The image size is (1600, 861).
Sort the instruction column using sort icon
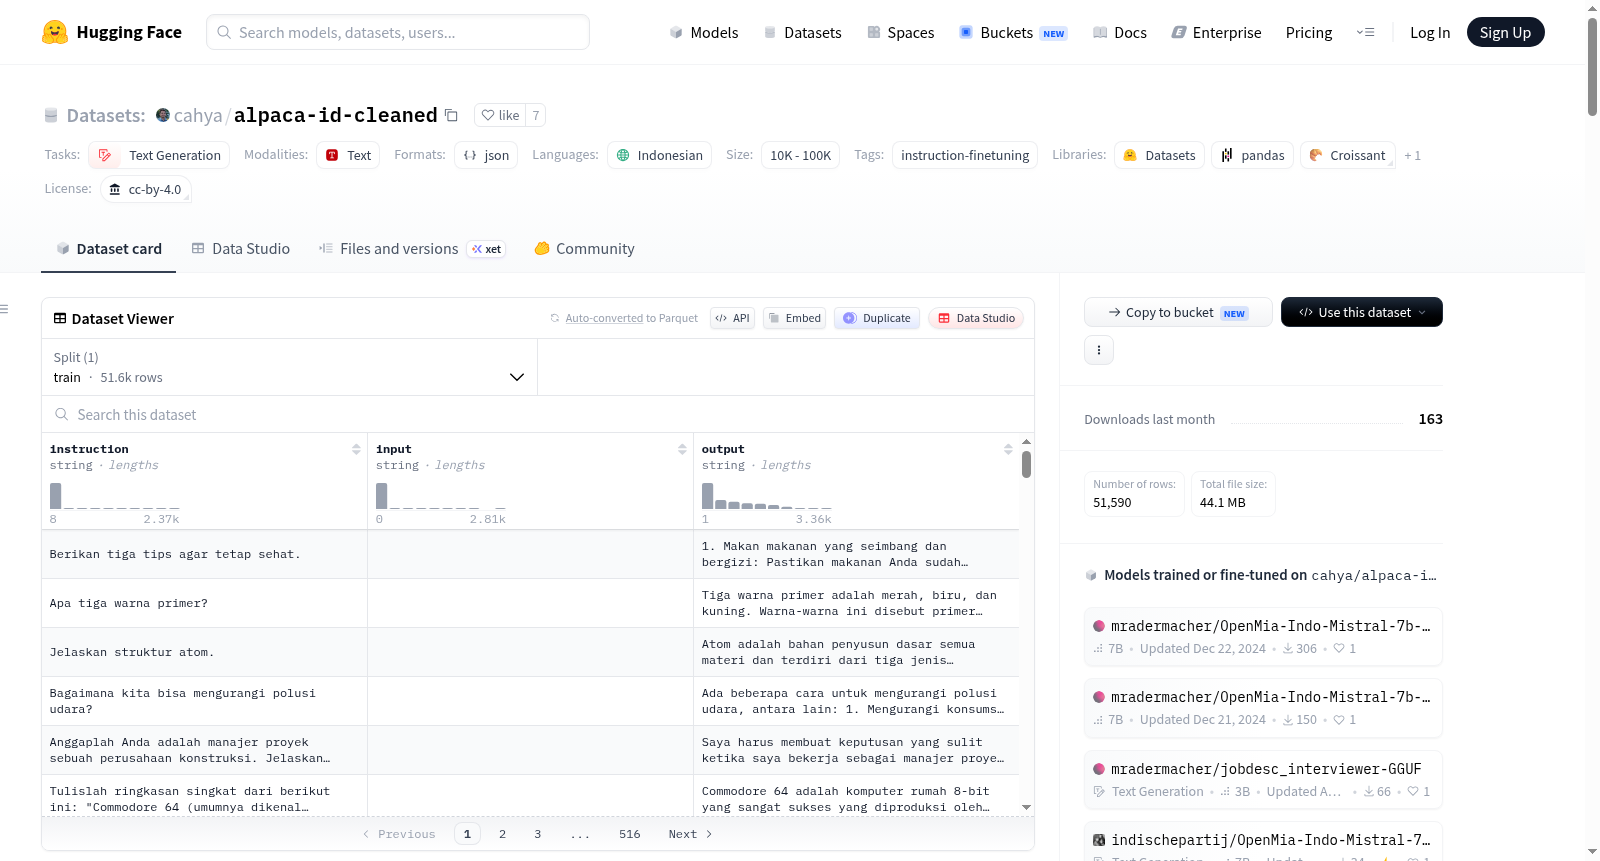click(356, 449)
